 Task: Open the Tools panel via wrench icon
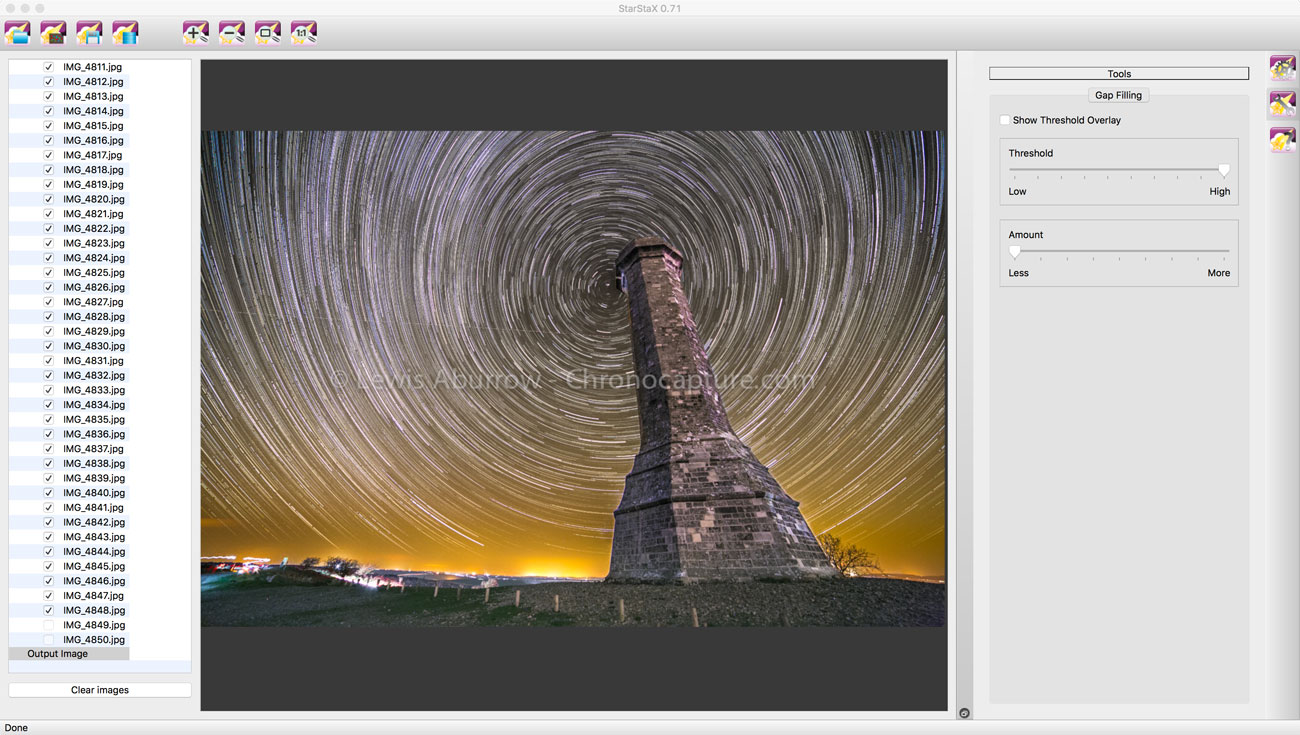pyautogui.click(x=1282, y=104)
